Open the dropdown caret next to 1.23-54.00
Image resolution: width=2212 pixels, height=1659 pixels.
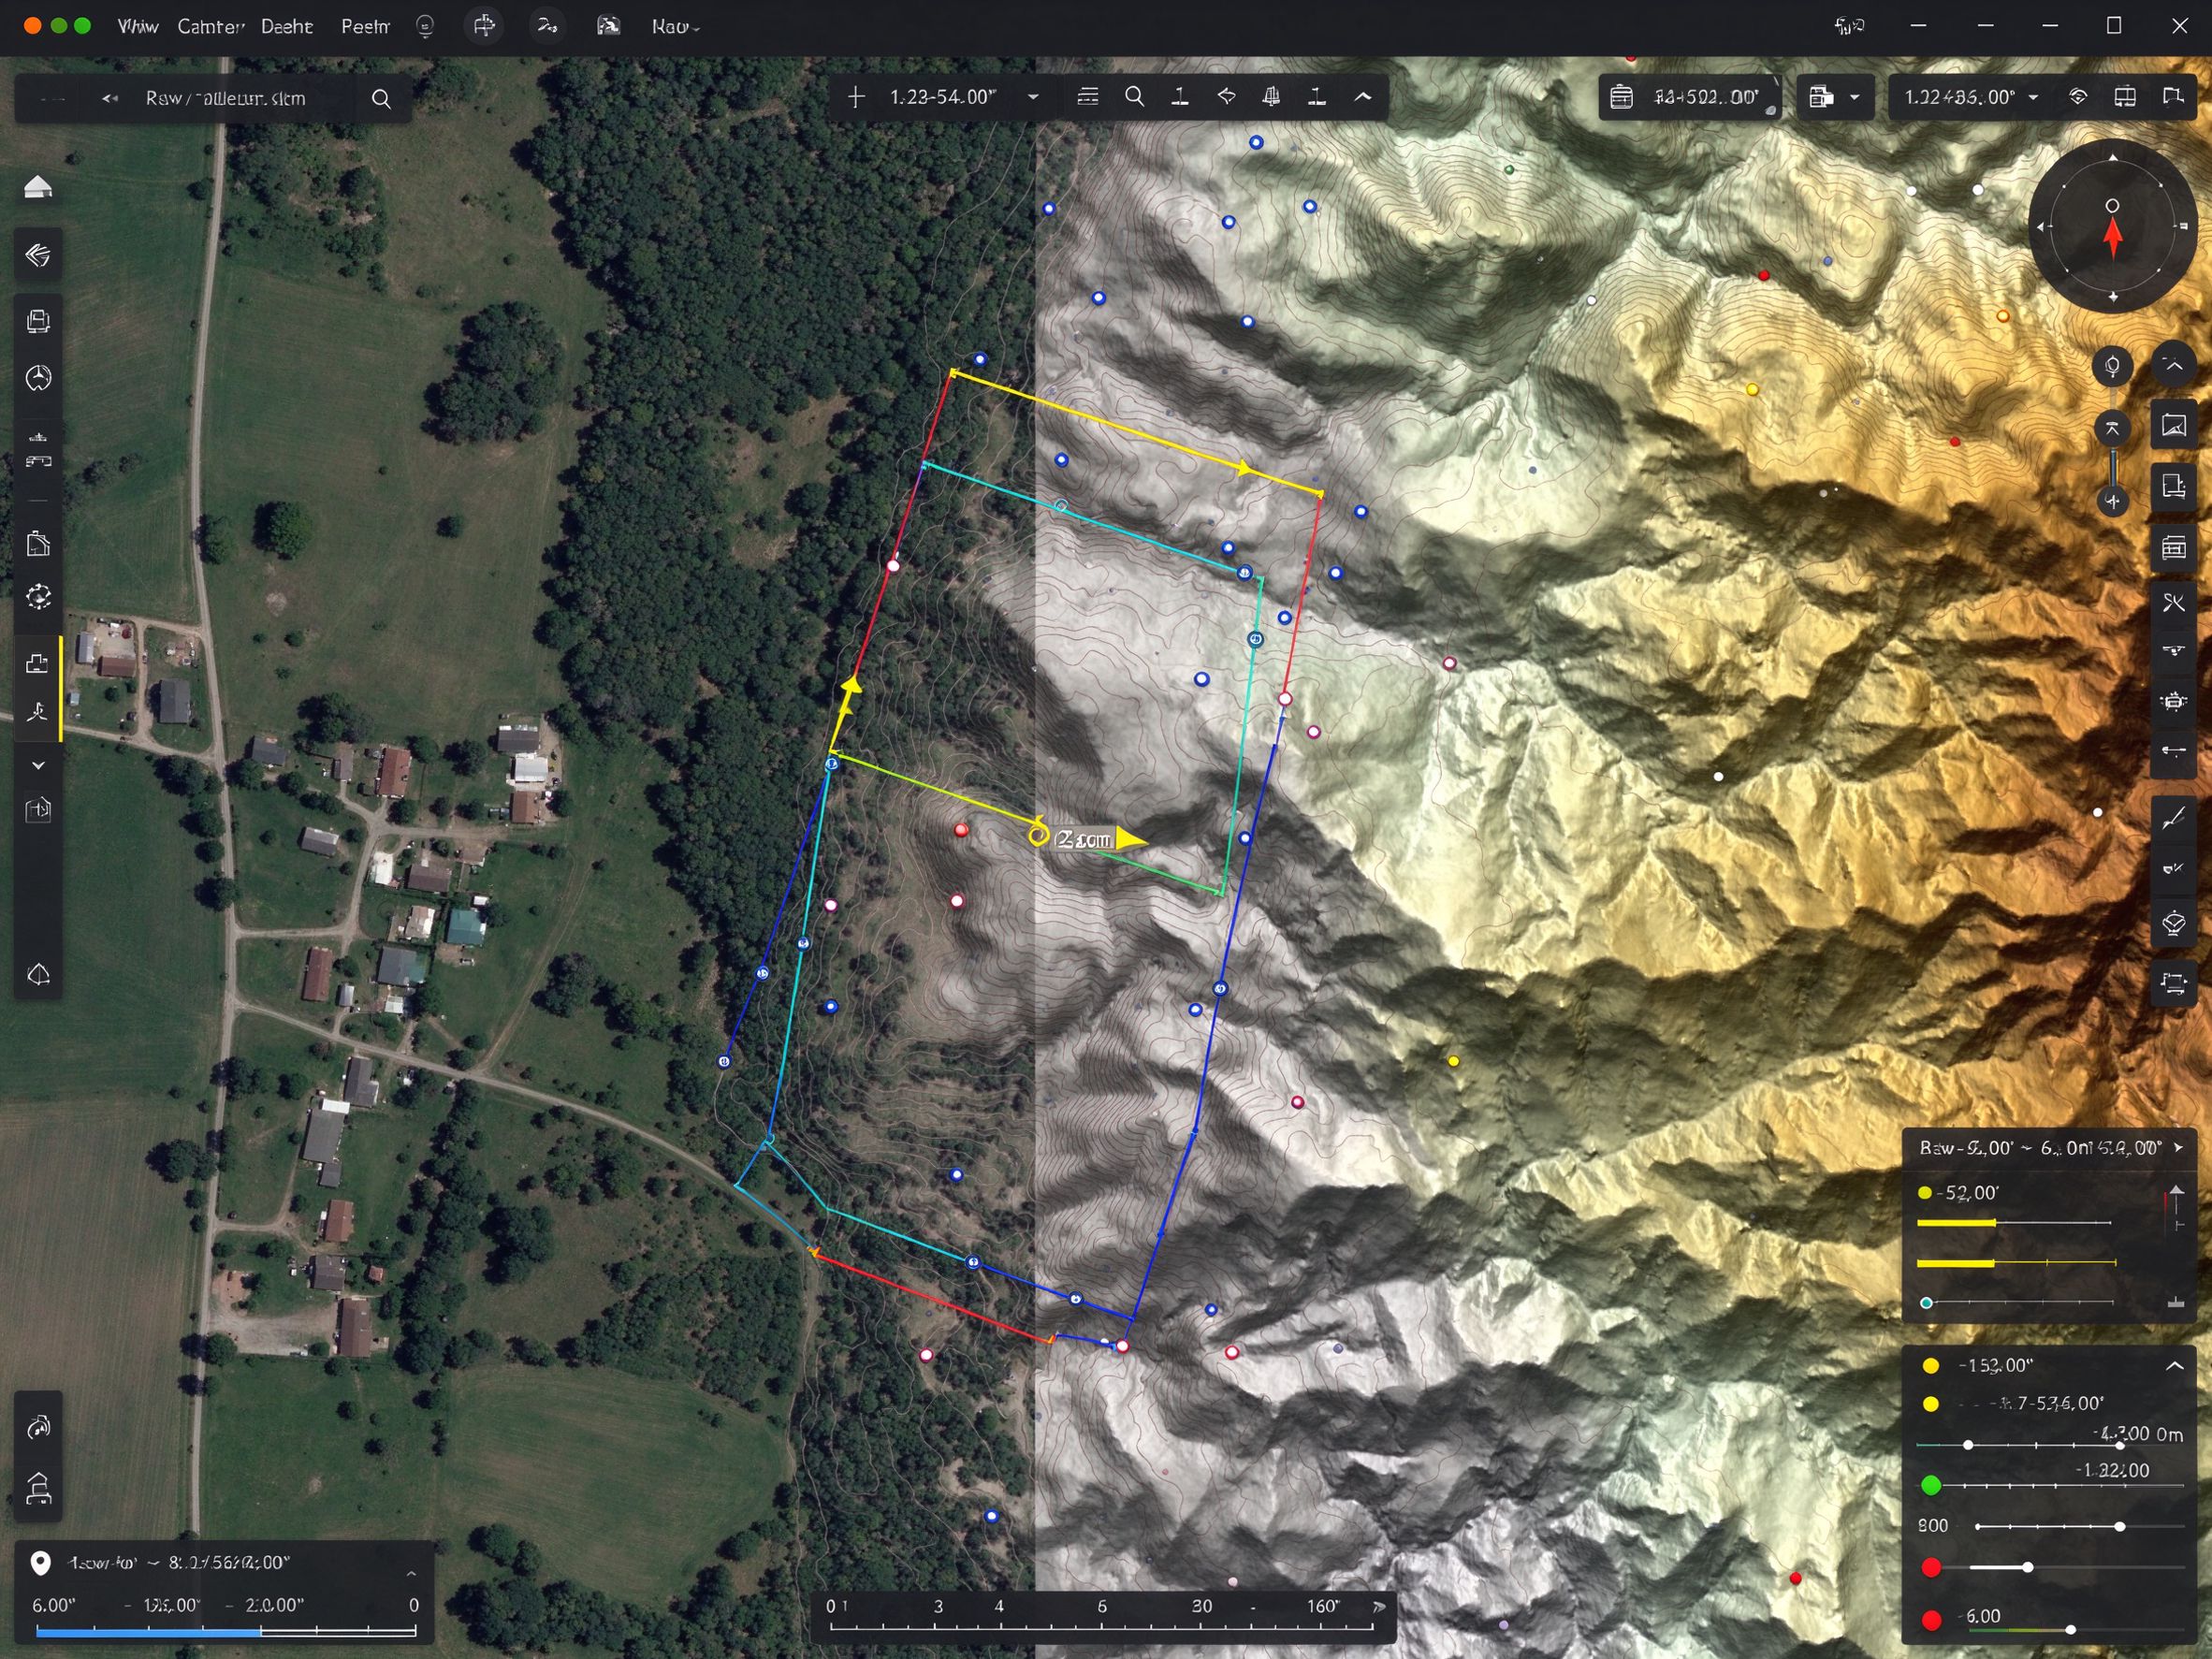1033,97
